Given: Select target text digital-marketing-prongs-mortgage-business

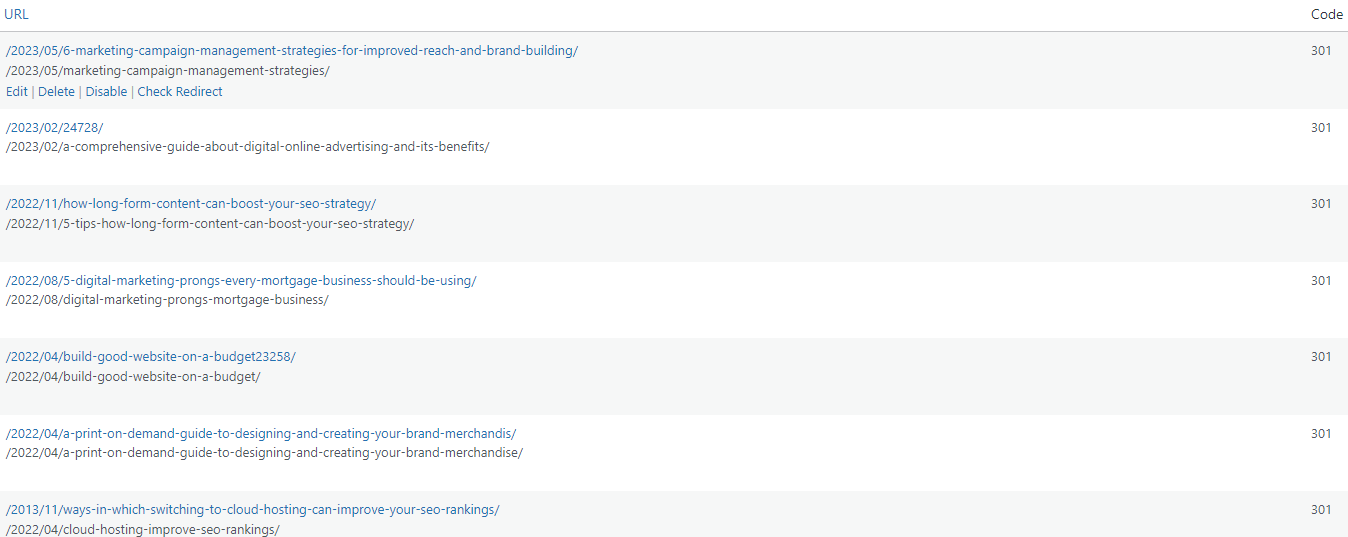Looking at the screenshot, I should pos(166,300).
